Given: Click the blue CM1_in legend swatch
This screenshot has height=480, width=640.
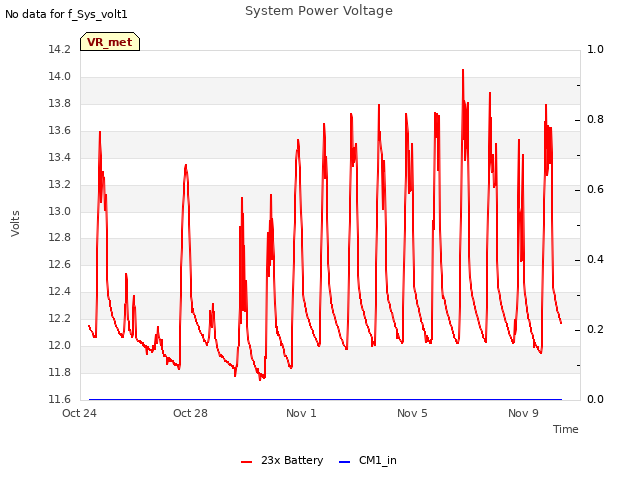Looking at the screenshot, I should click(344, 462).
